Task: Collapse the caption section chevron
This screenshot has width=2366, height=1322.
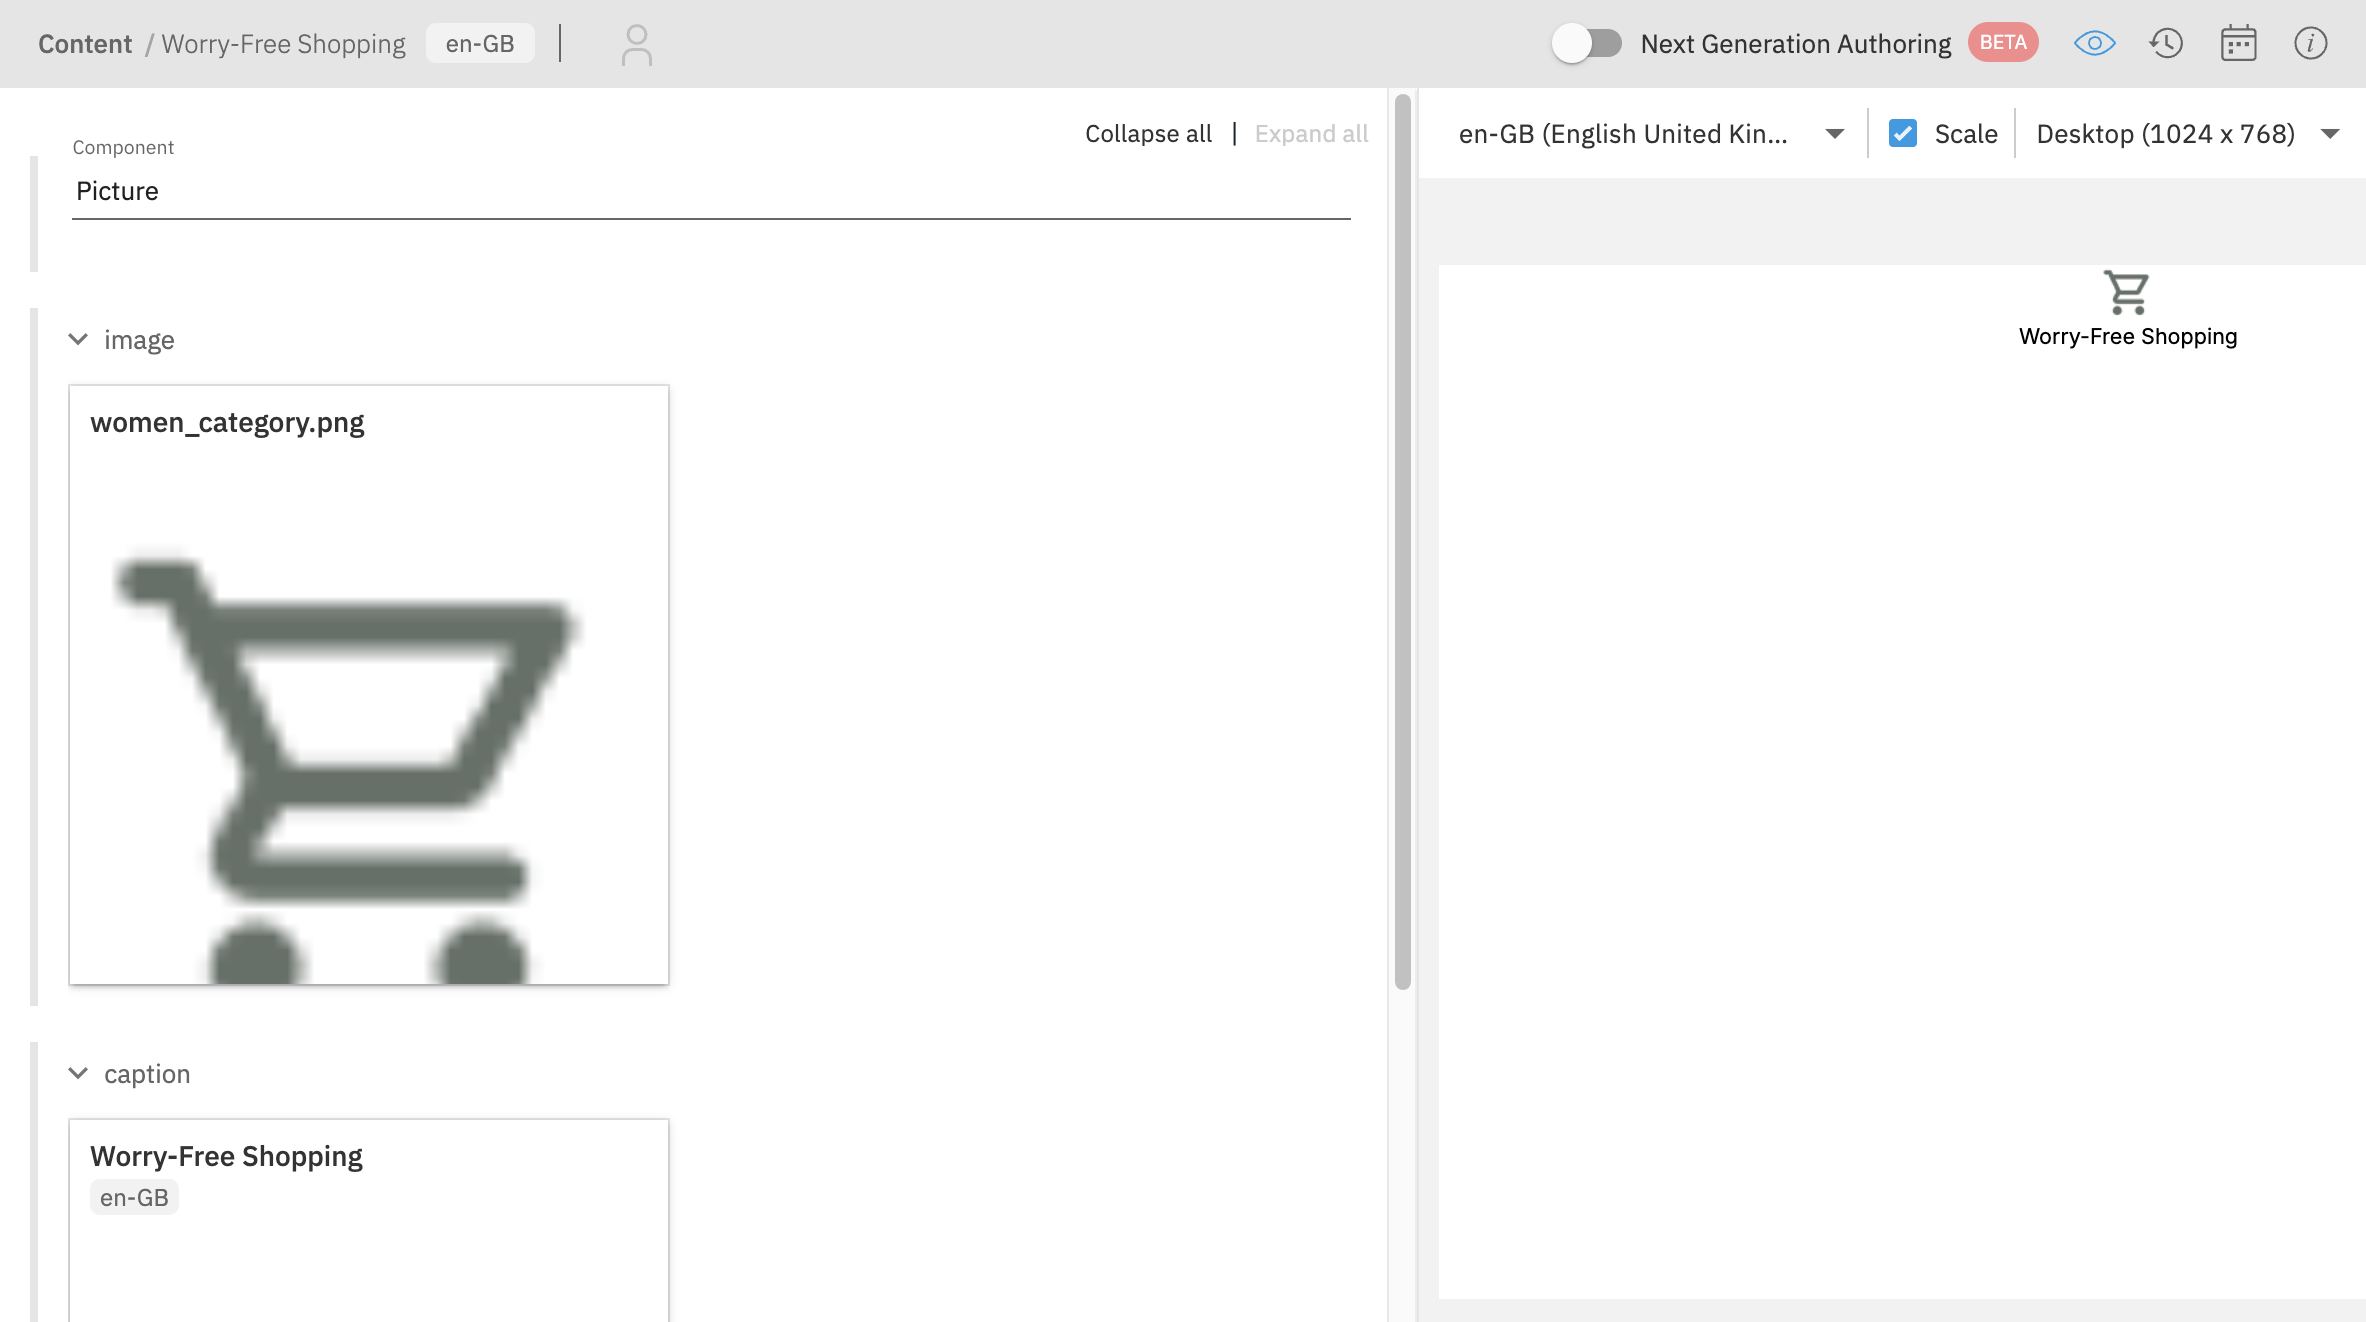Action: 79,1074
